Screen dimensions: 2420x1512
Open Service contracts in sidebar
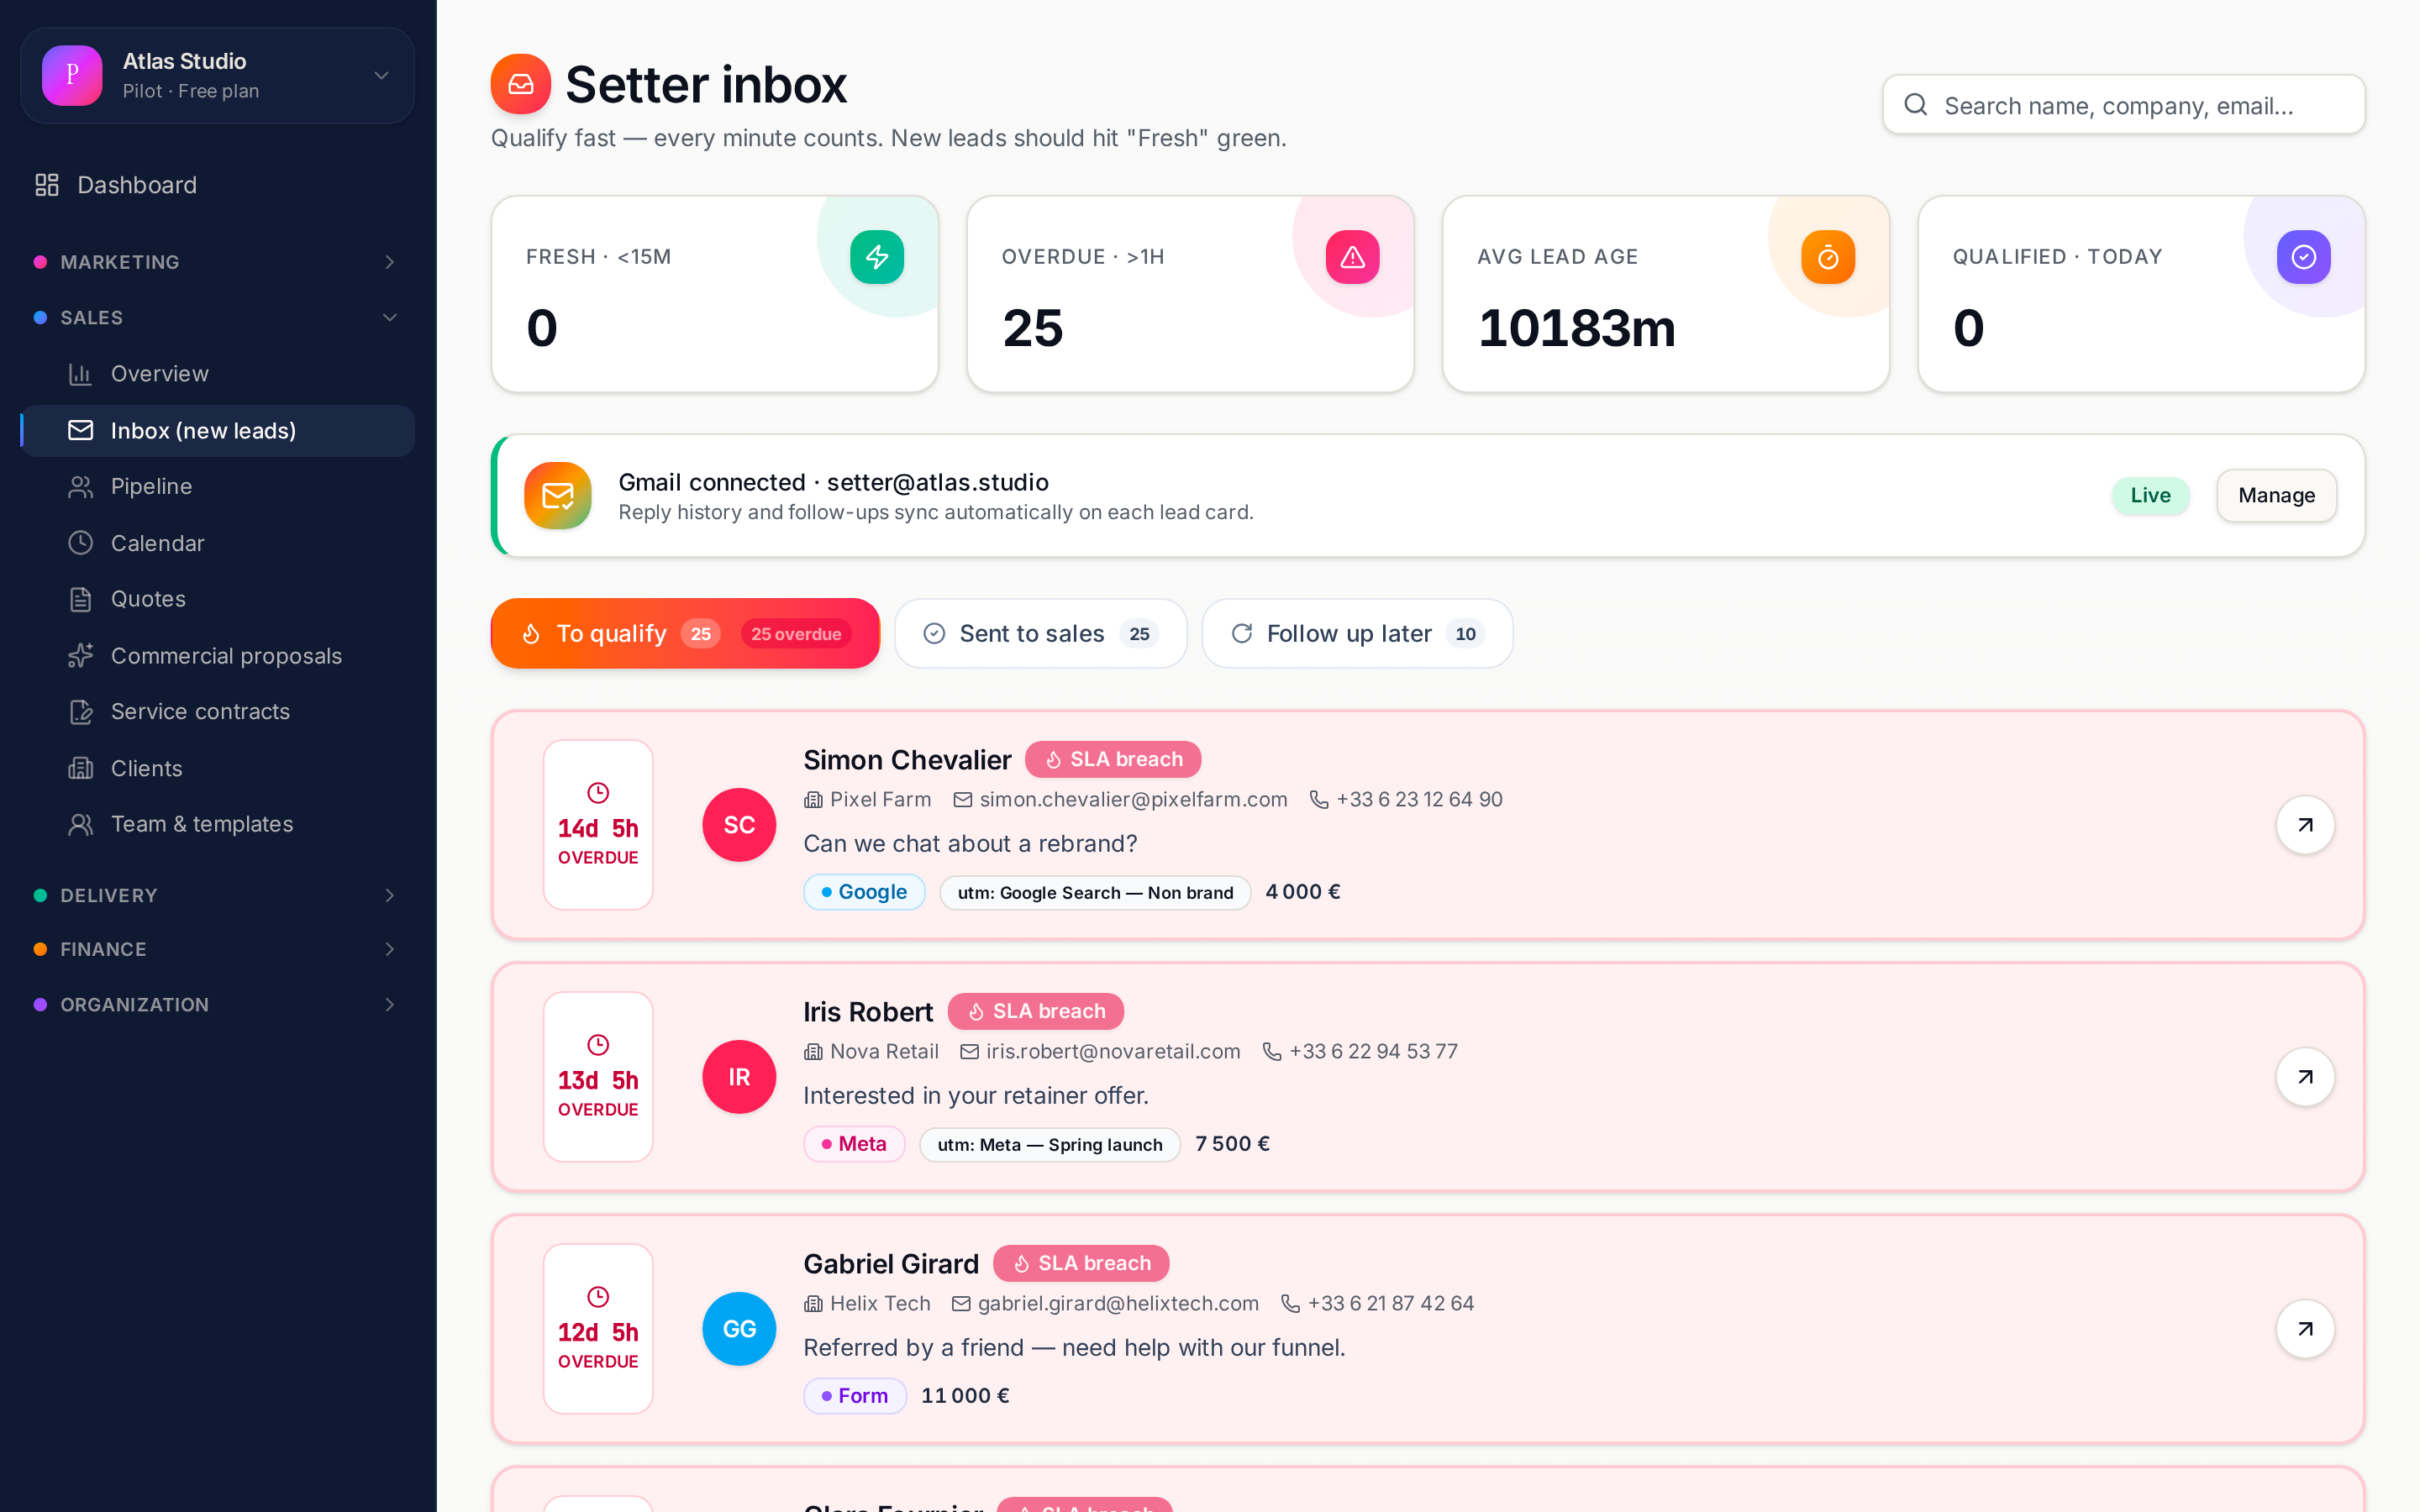pos(217,712)
